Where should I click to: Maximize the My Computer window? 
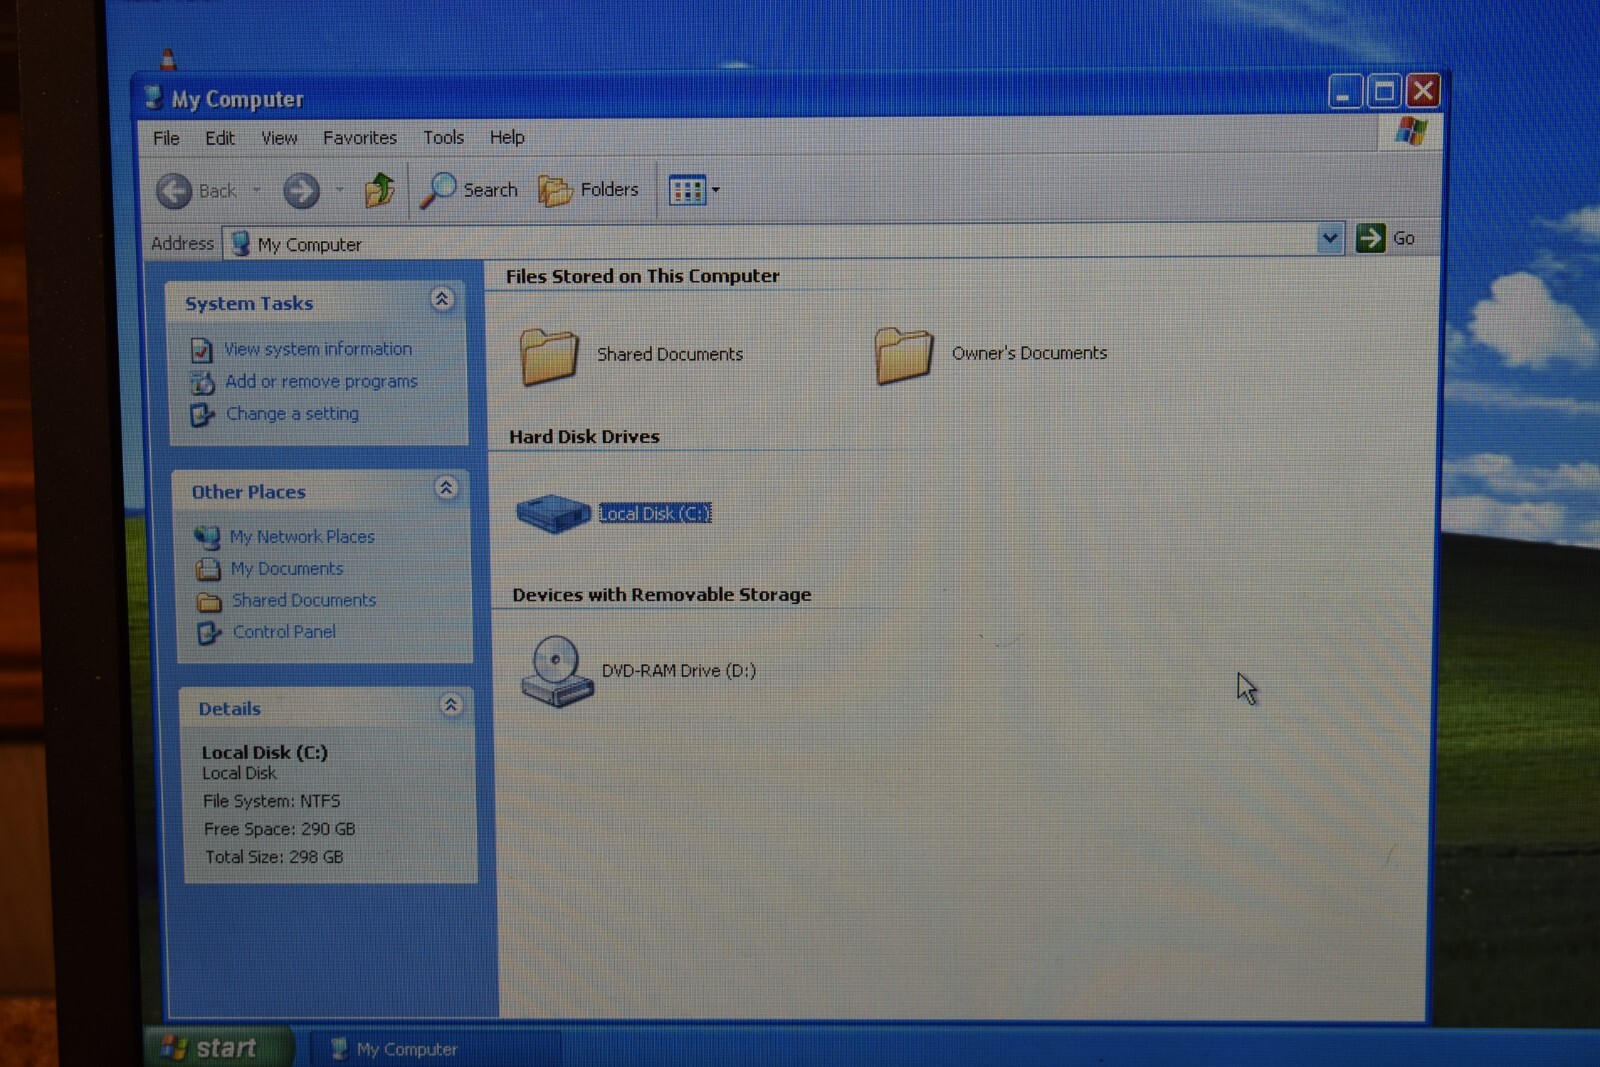[1384, 92]
